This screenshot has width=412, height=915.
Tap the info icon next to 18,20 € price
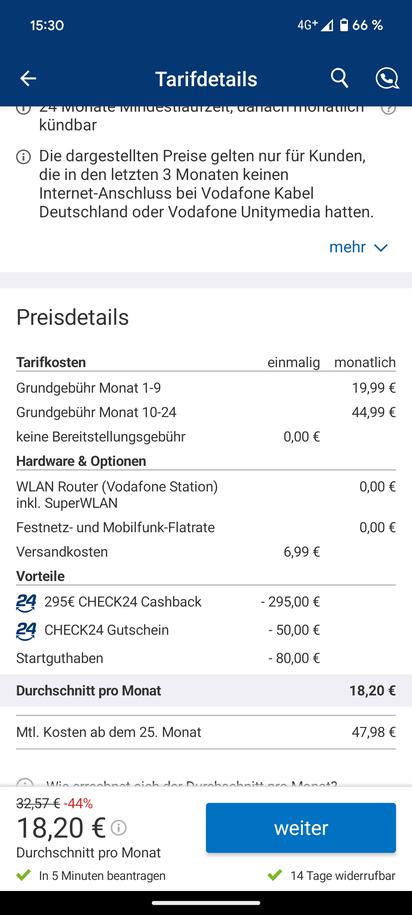click(x=118, y=827)
